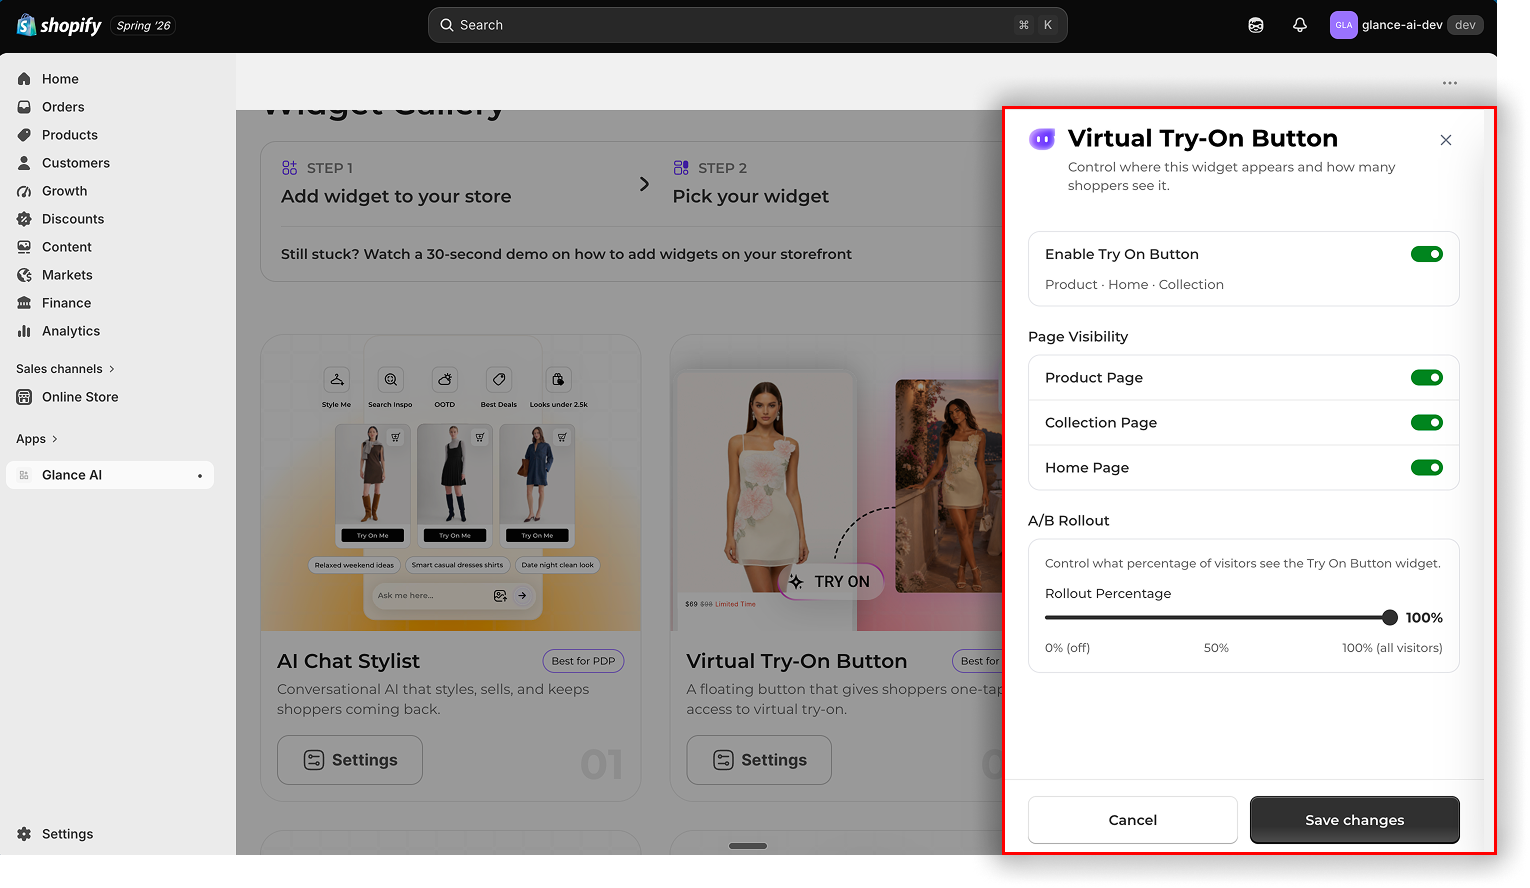Click the Finance bank icon
Viewport: 1530px width, 888px height.
click(24, 303)
